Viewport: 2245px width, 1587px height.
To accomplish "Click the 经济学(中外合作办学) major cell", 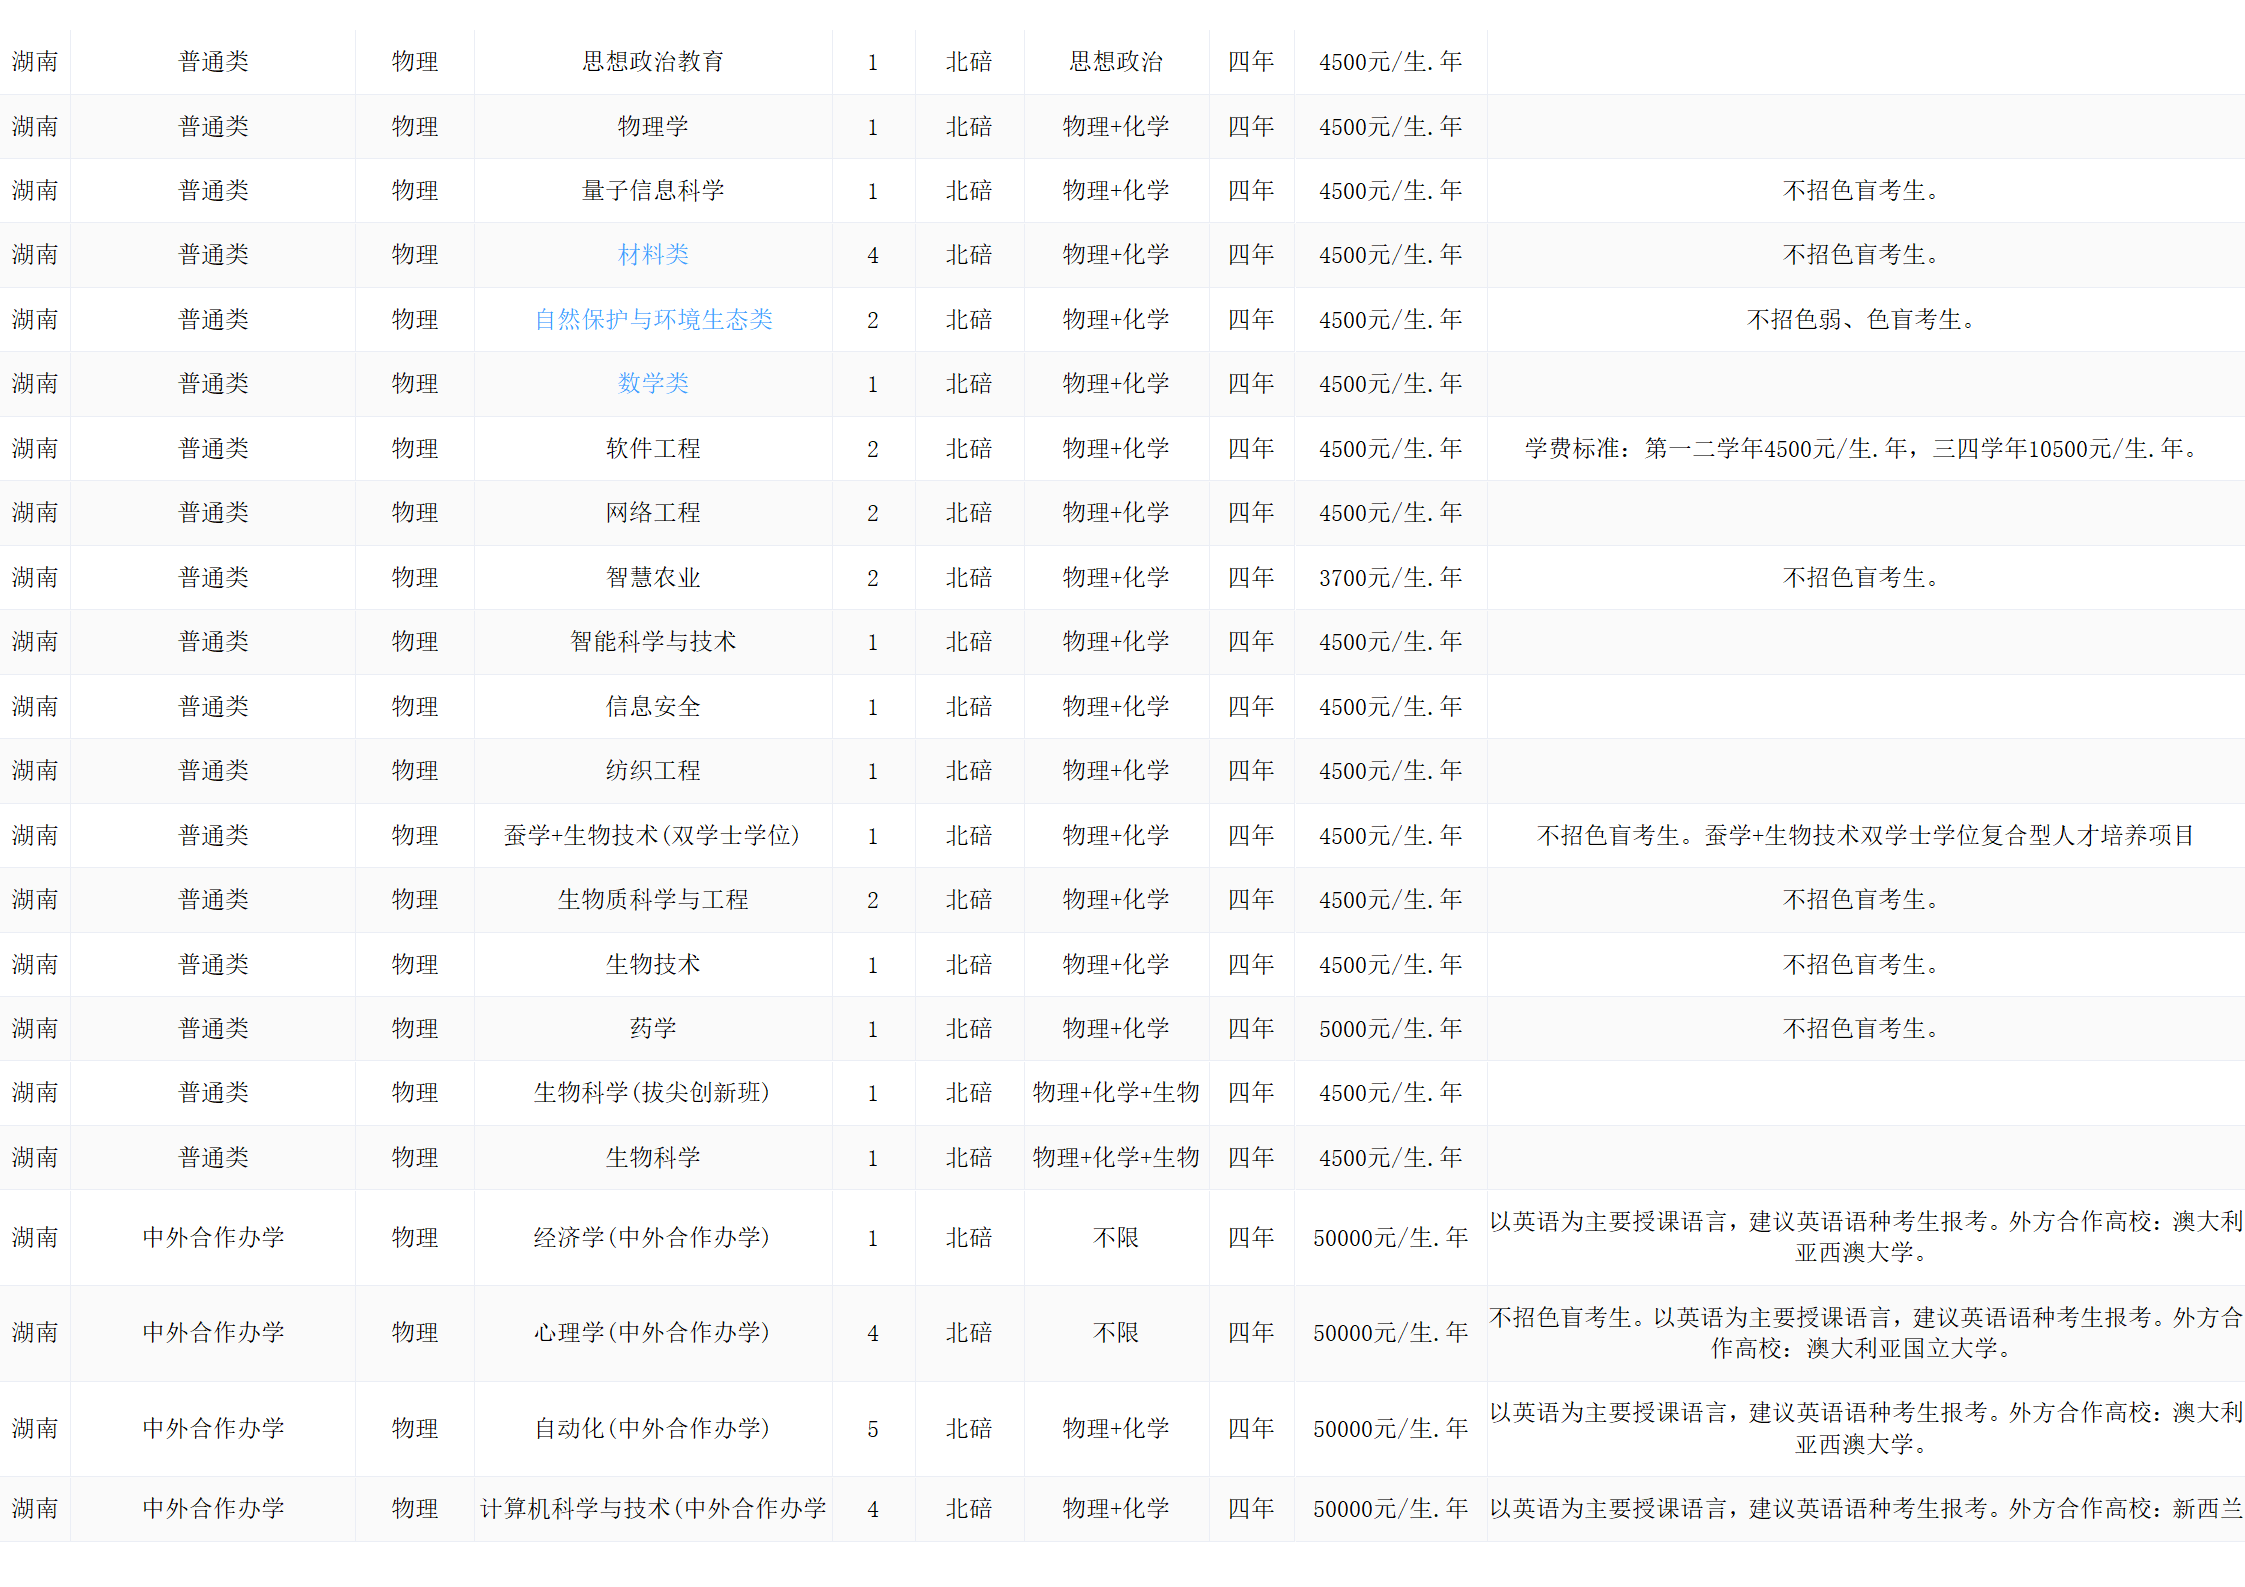I will pyautogui.click(x=653, y=1238).
